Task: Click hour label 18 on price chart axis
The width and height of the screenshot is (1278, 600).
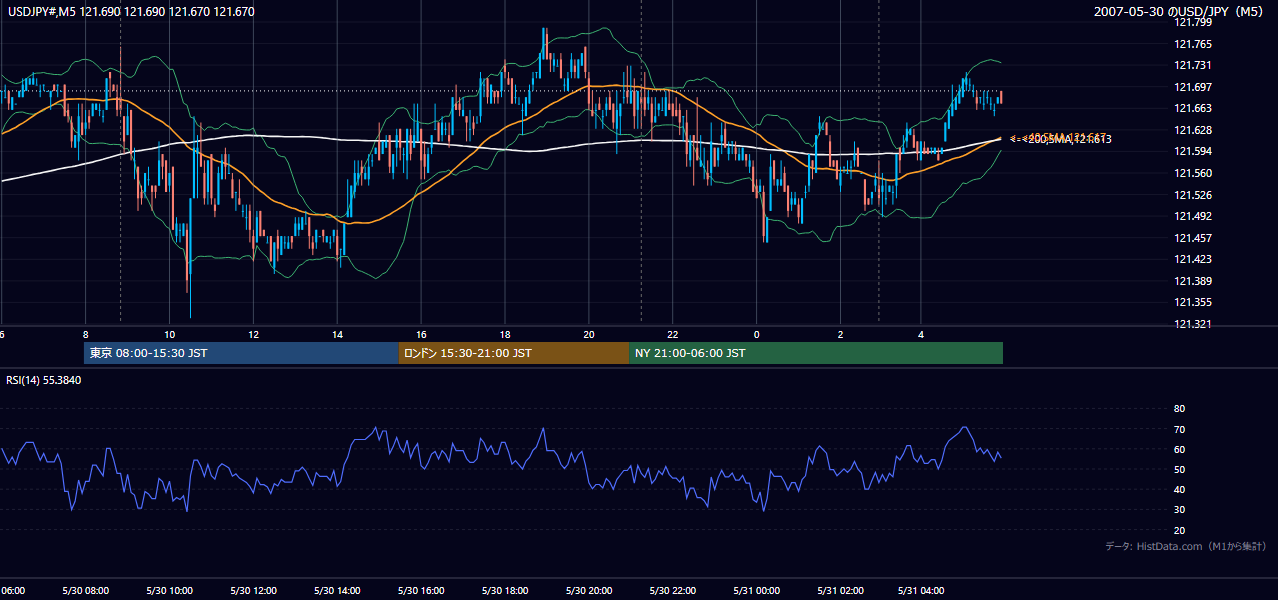Action: click(506, 334)
